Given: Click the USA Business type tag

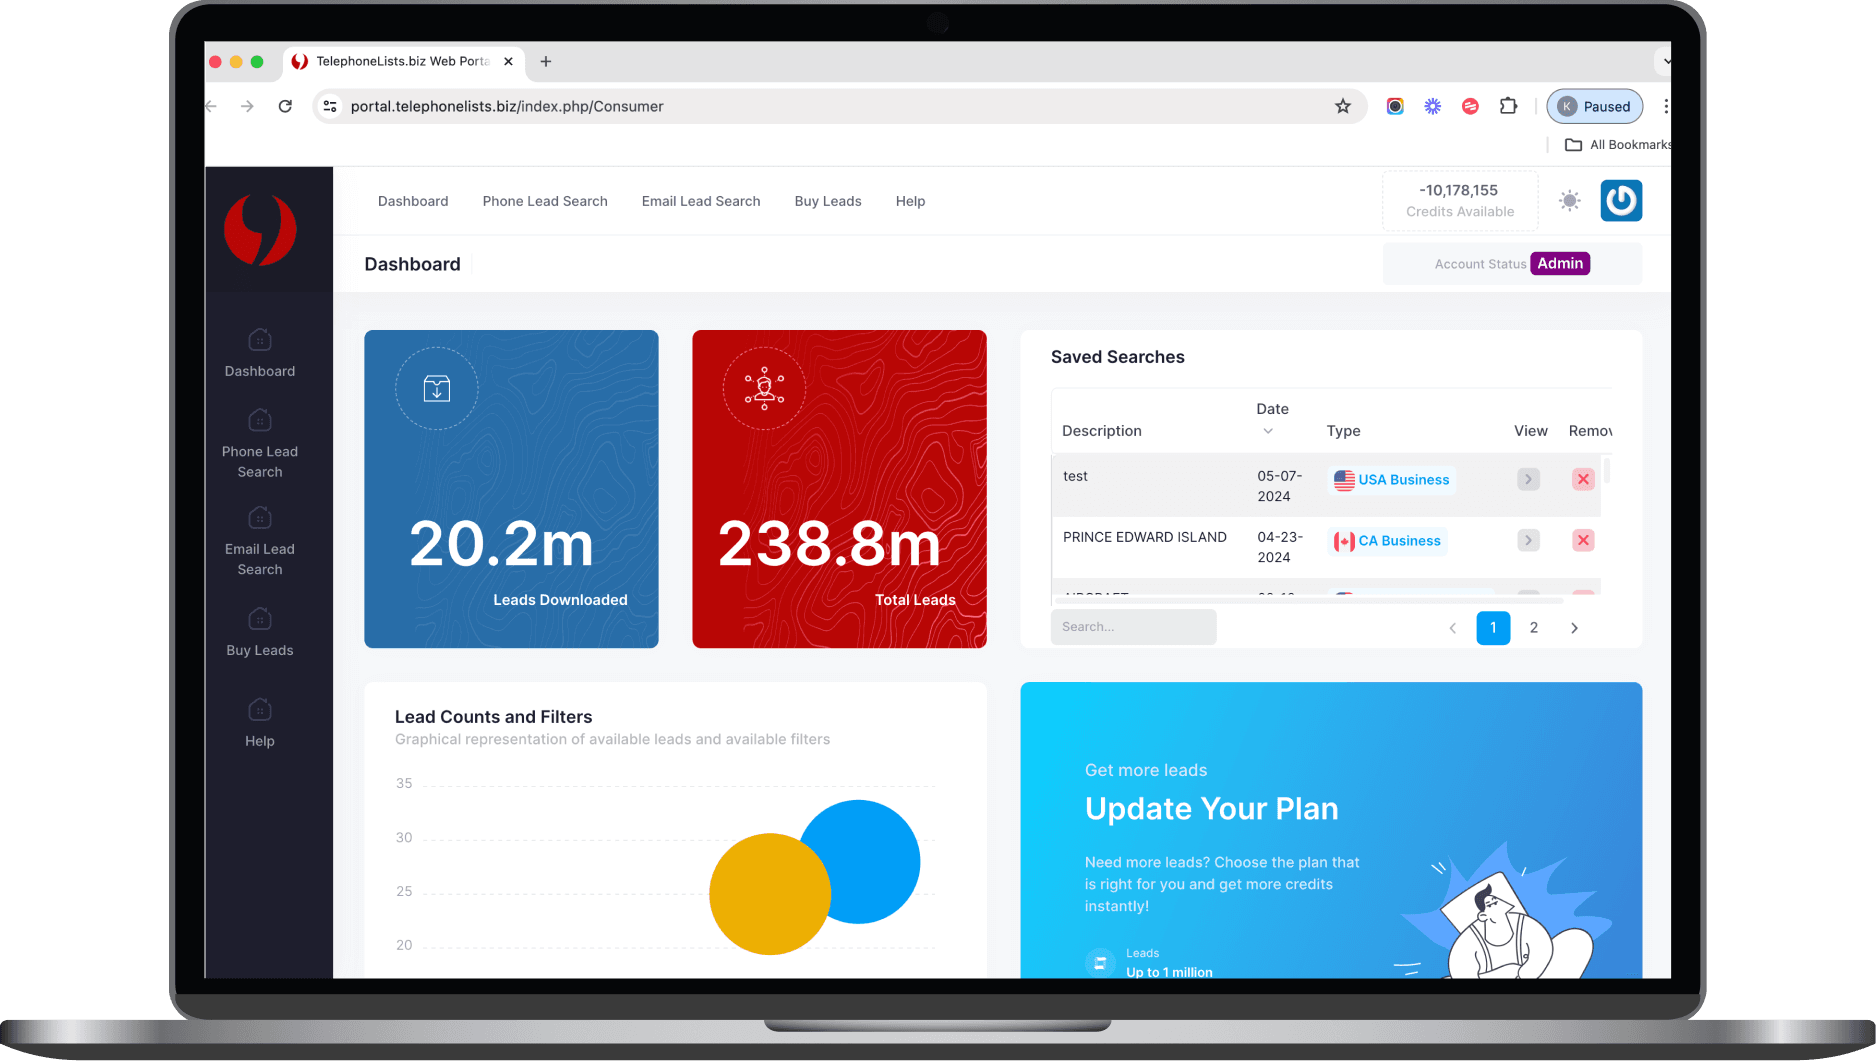Looking at the screenshot, I should (x=1391, y=480).
